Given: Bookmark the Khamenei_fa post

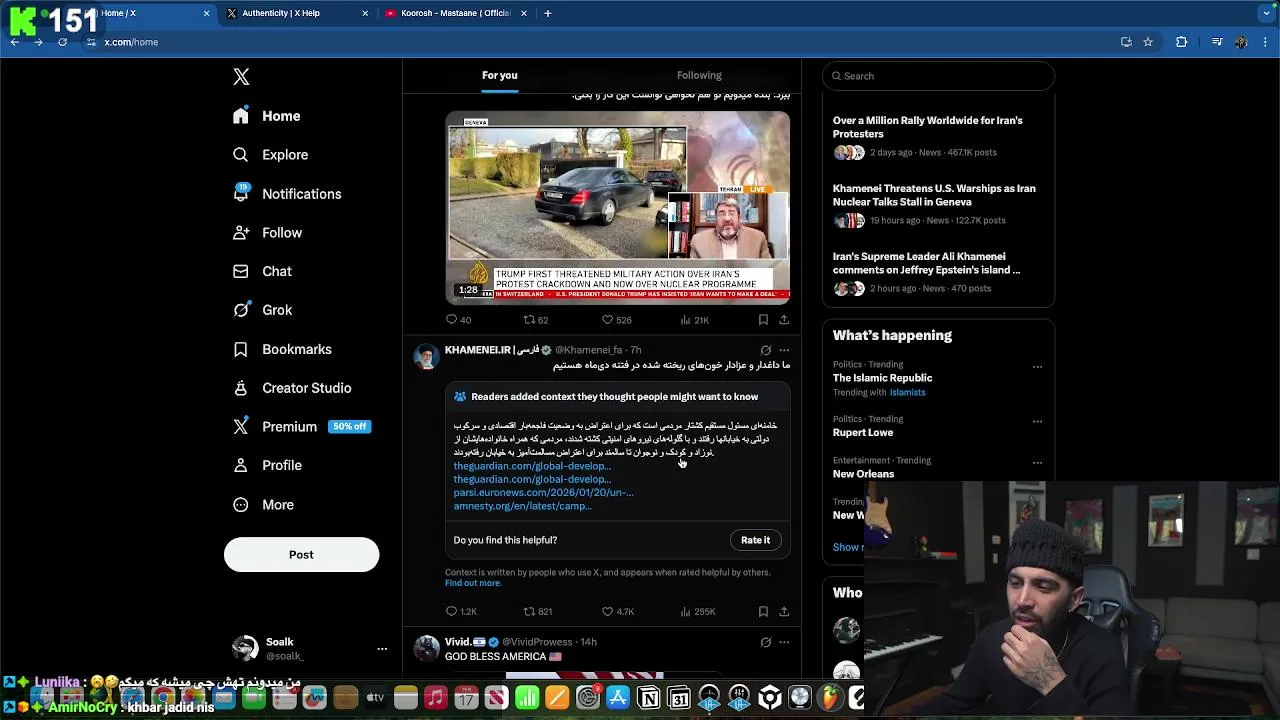Looking at the screenshot, I should [x=763, y=611].
